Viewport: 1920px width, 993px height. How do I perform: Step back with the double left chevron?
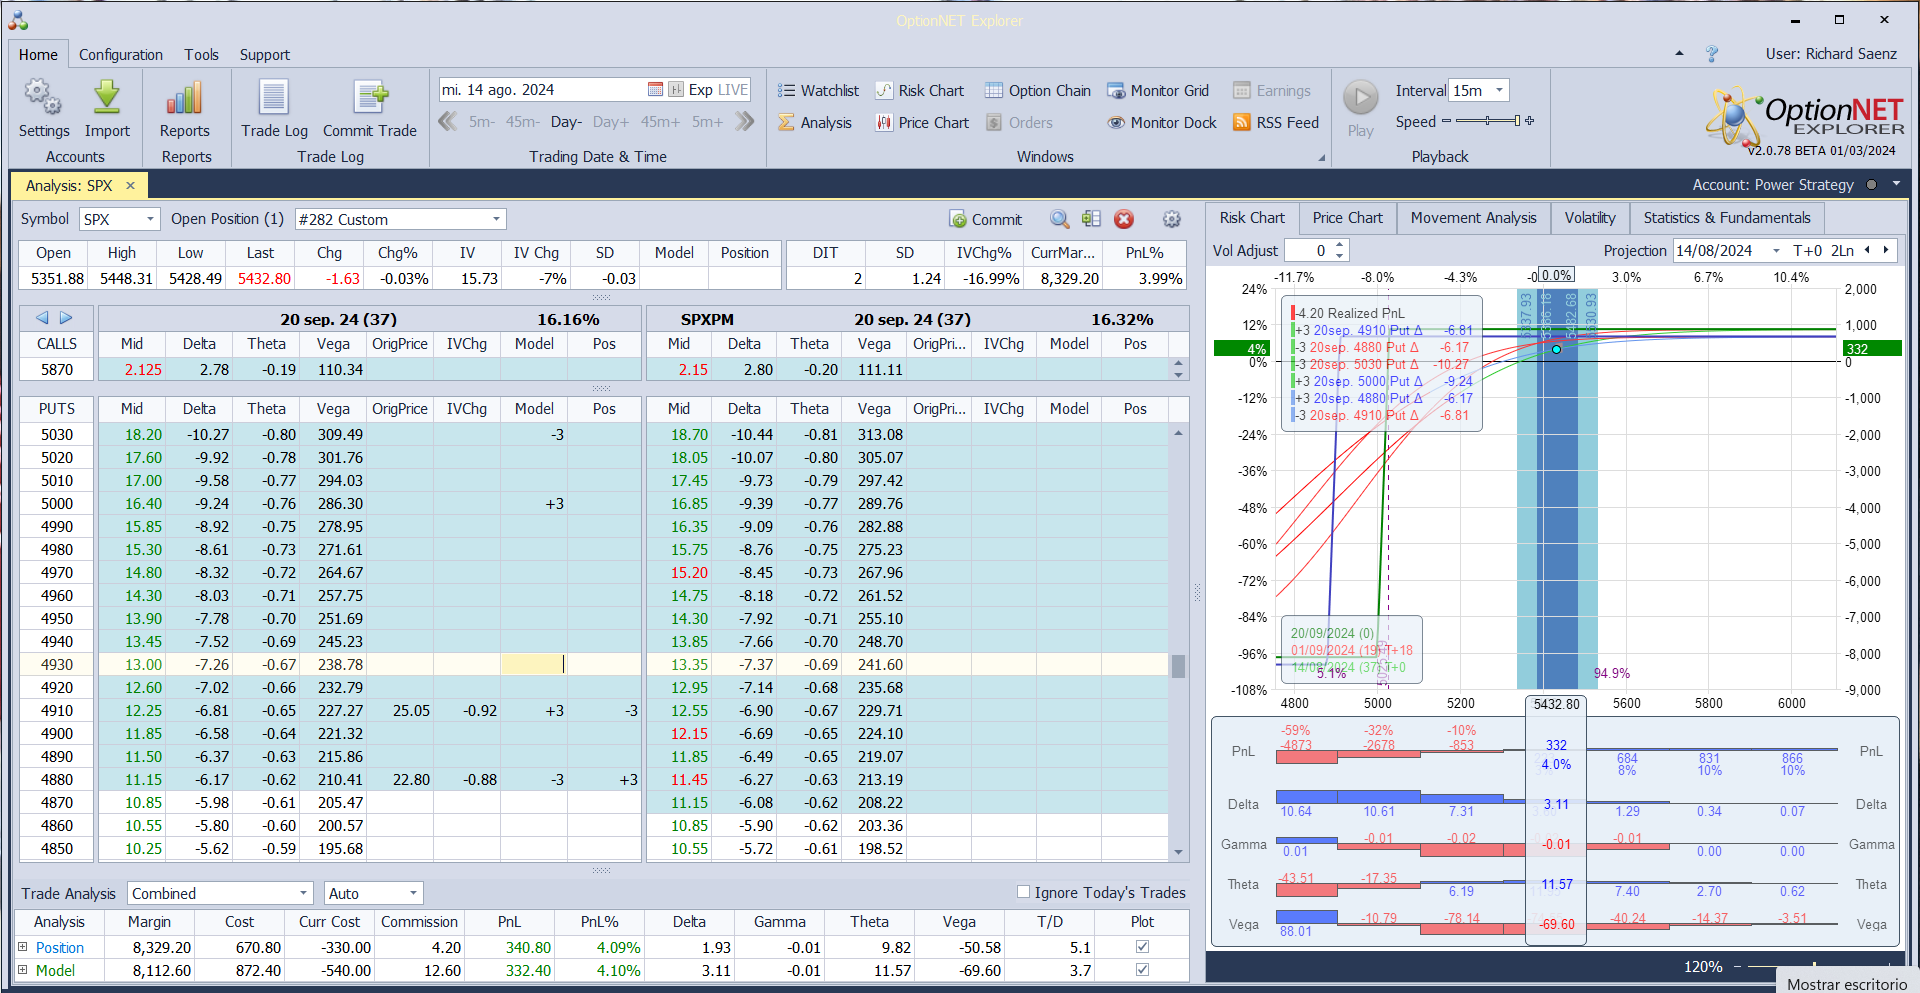click(448, 121)
